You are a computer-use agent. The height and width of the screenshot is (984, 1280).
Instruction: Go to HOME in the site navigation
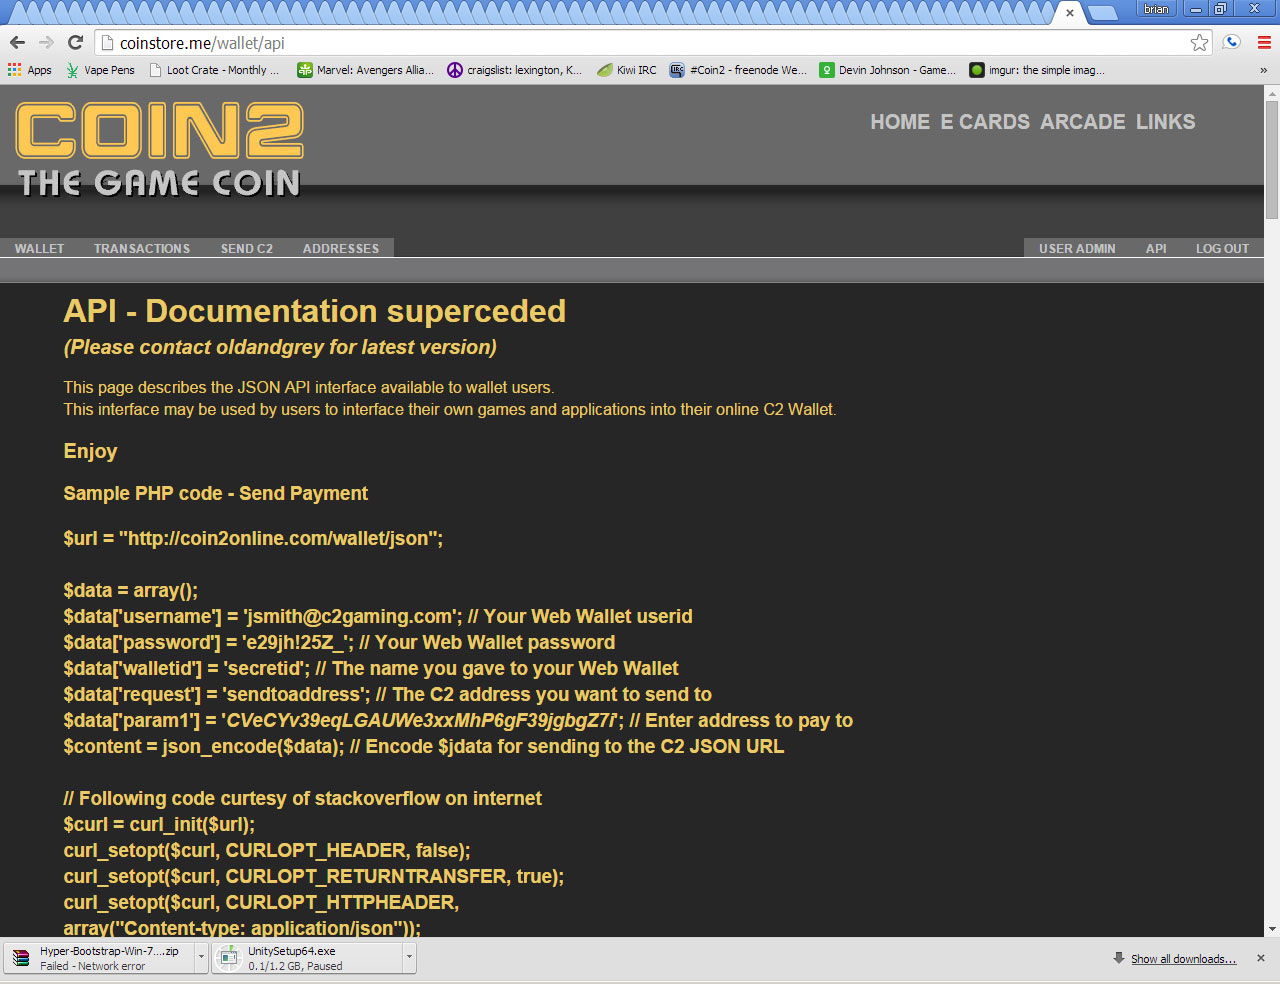pyautogui.click(x=900, y=122)
